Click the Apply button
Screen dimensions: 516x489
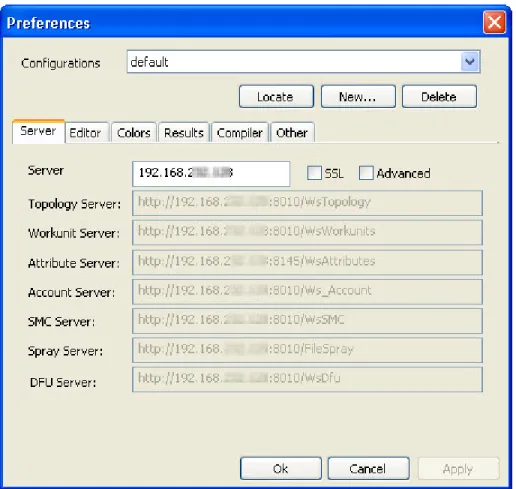click(x=458, y=468)
